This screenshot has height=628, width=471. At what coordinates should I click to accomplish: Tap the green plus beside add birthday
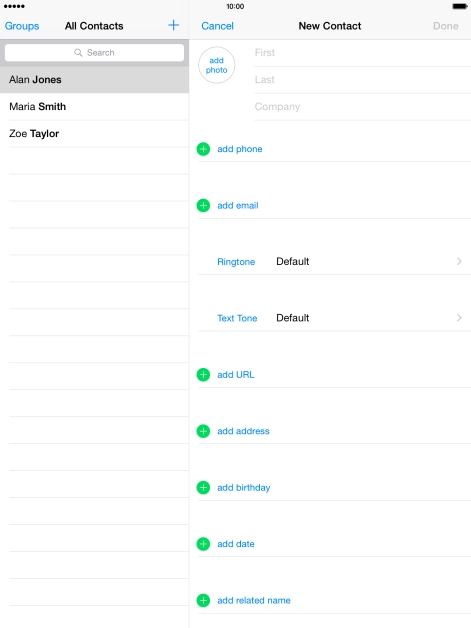tap(203, 487)
